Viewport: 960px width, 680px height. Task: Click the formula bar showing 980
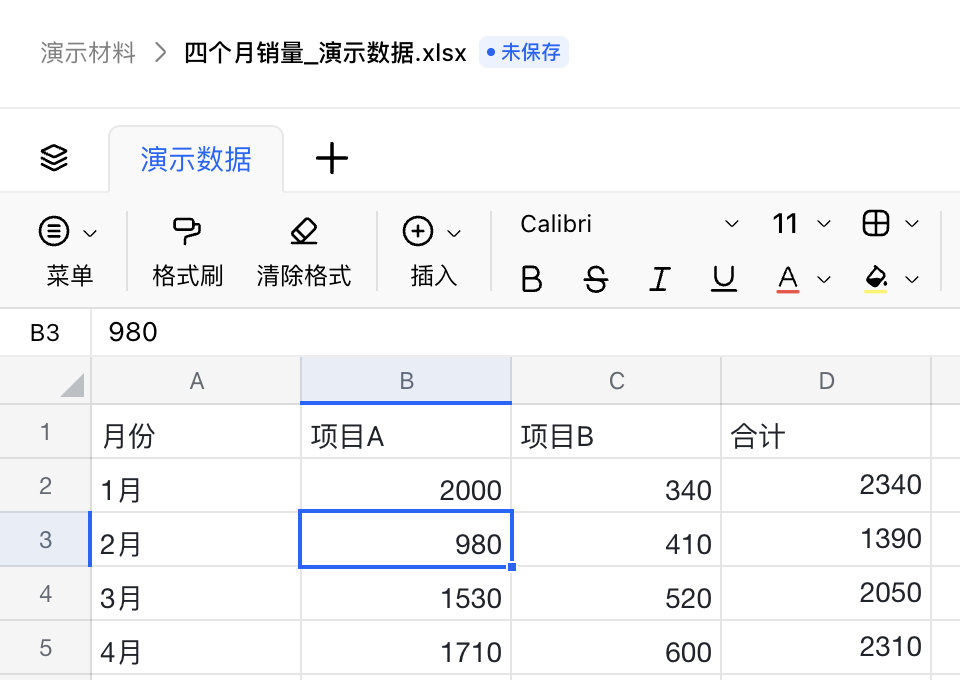tap(525, 332)
